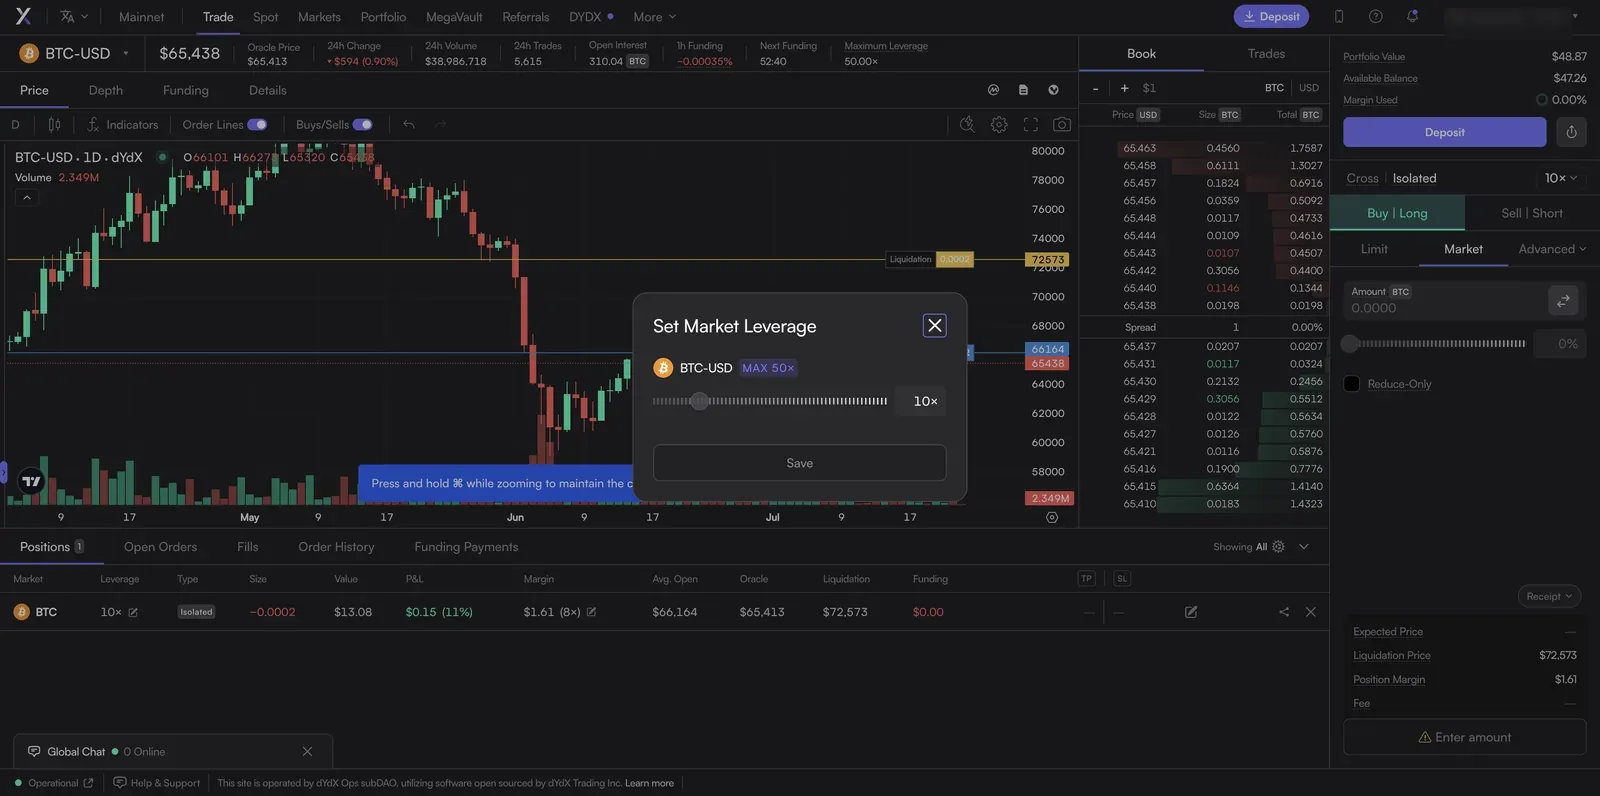Open chart settings gear
This screenshot has width=1600, height=796.
pyautogui.click(x=999, y=125)
